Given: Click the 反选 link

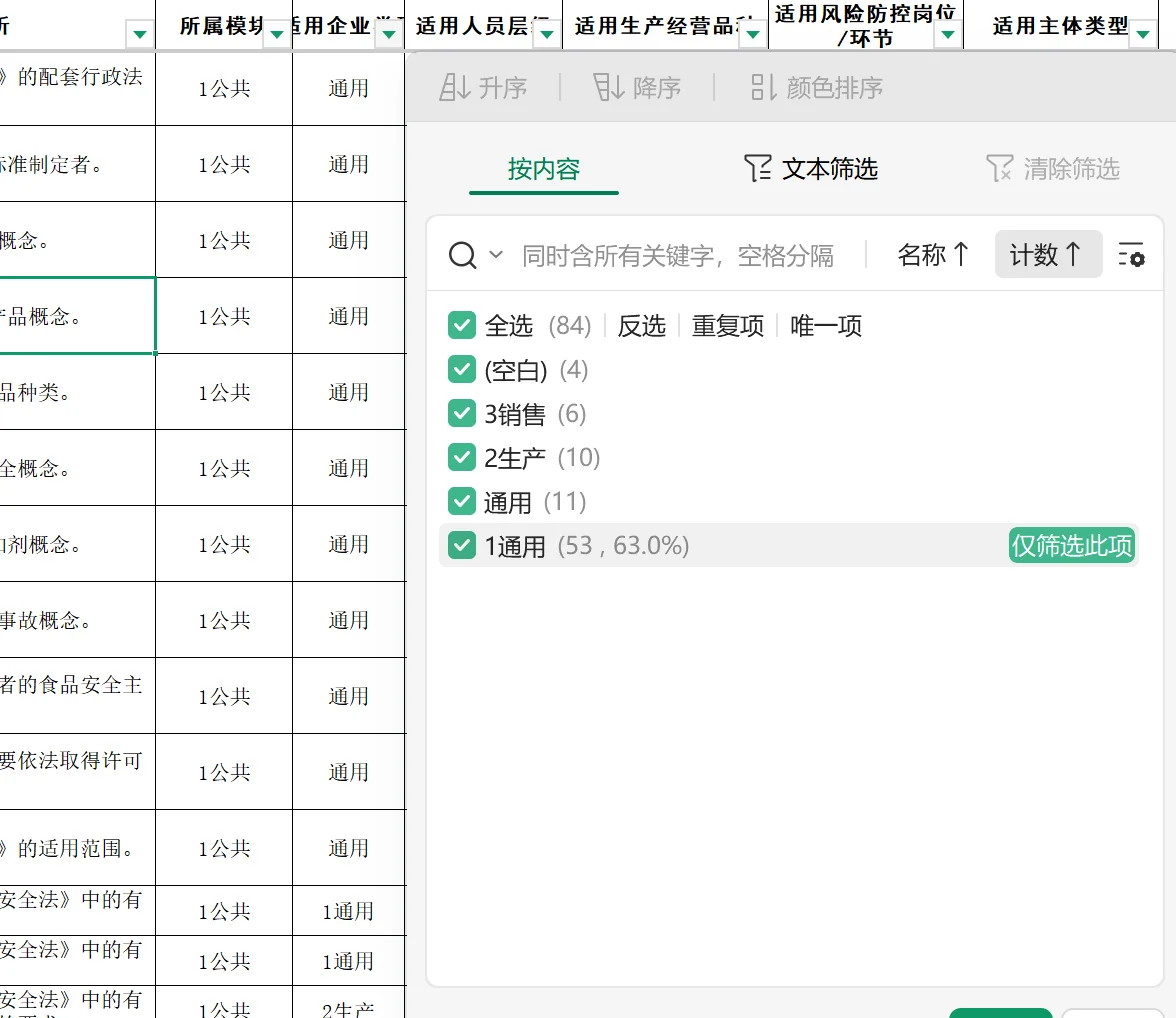Looking at the screenshot, I should (x=642, y=326).
